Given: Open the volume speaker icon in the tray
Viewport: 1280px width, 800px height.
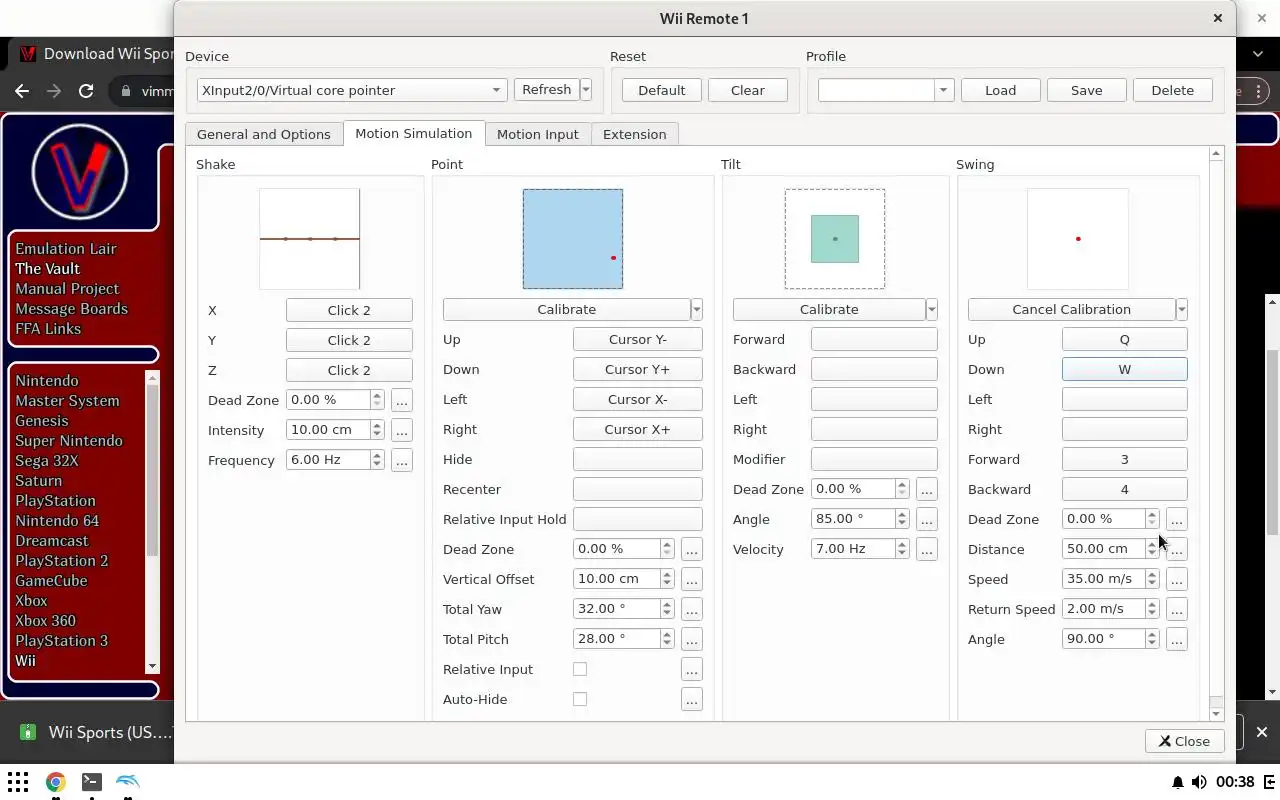Looking at the screenshot, I should (1199, 782).
